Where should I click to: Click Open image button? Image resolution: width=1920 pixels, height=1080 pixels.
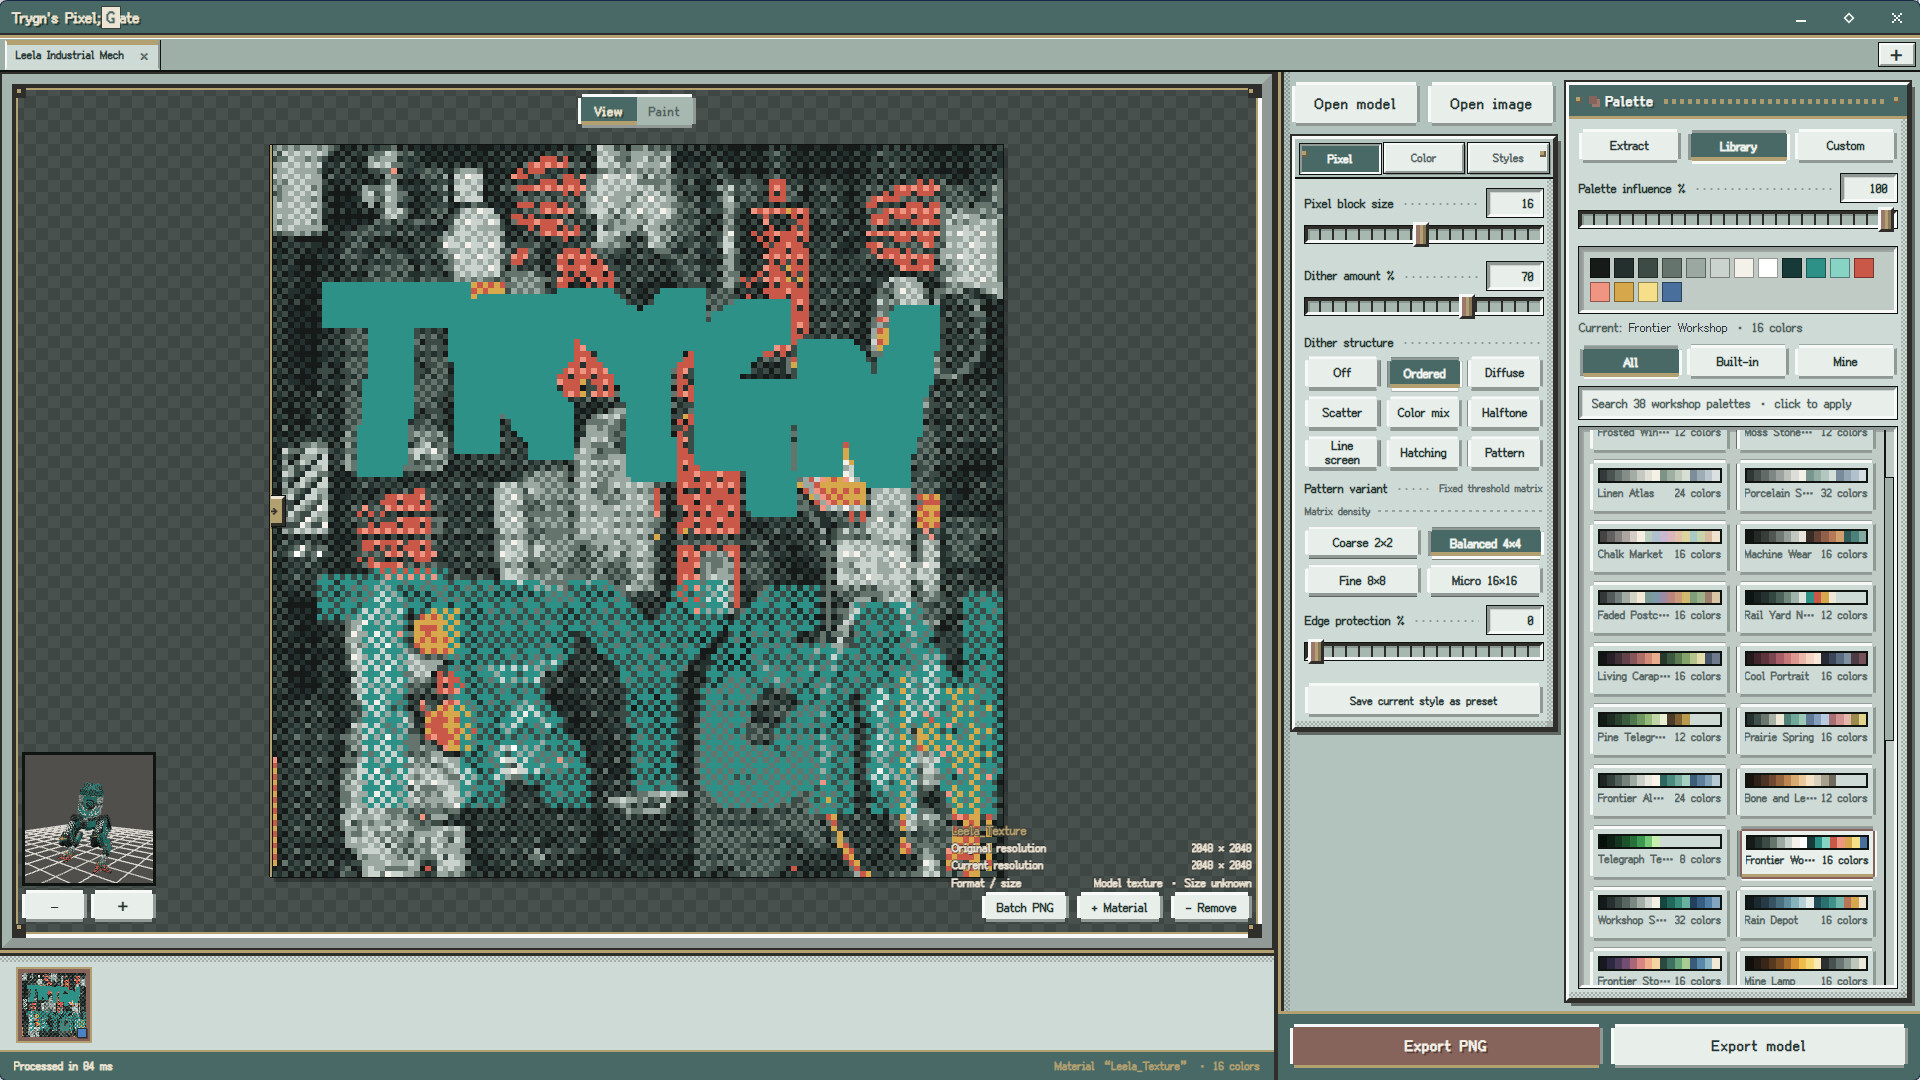1491,104
